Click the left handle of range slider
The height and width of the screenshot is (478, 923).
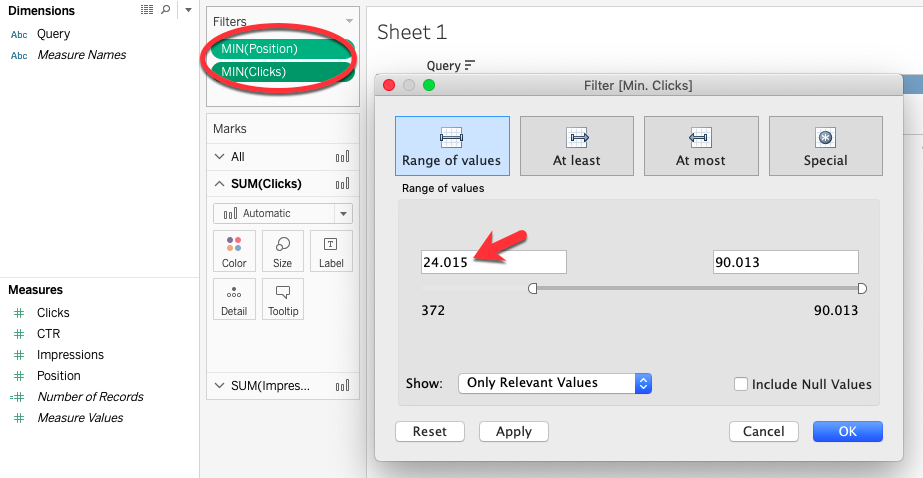pyautogui.click(x=533, y=288)
